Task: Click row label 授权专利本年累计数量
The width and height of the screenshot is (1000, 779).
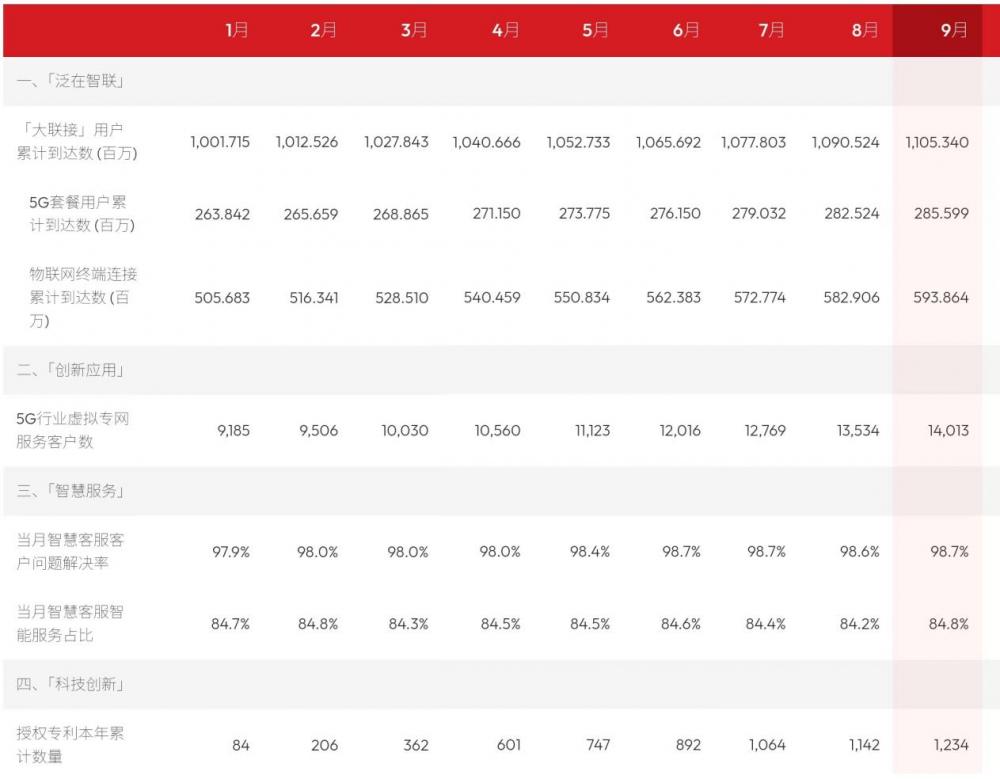Action: pos(70,745)
